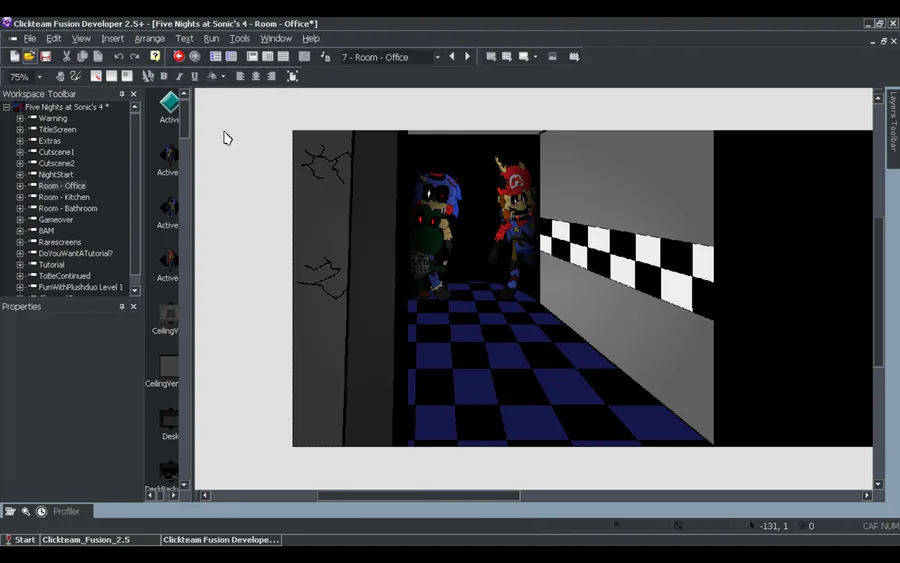Click Run Project icon
Viewport: 900px width, 563px height.
[491, 56]
